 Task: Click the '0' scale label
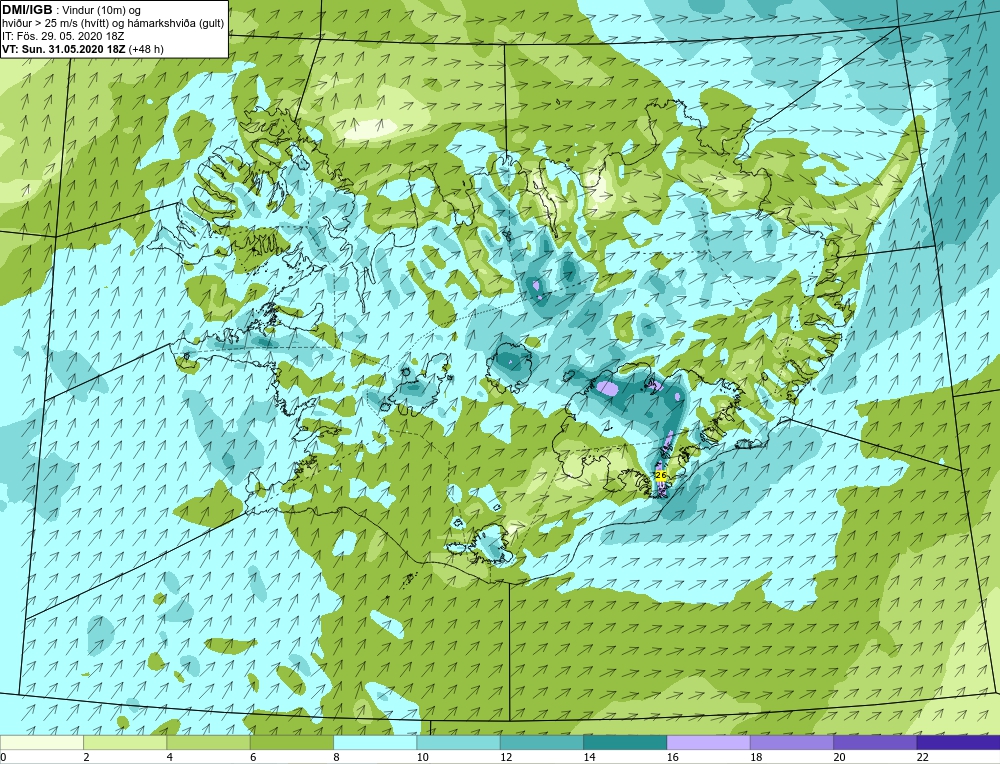point(3,757)
